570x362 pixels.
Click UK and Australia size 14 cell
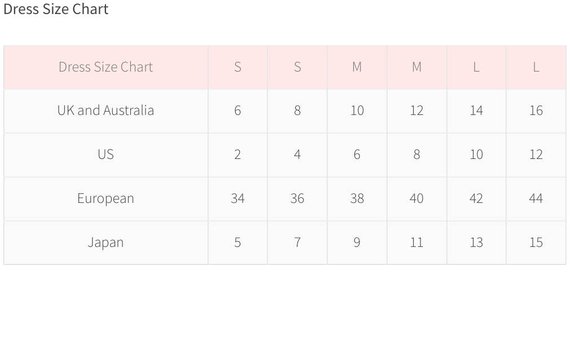[476, 111]
